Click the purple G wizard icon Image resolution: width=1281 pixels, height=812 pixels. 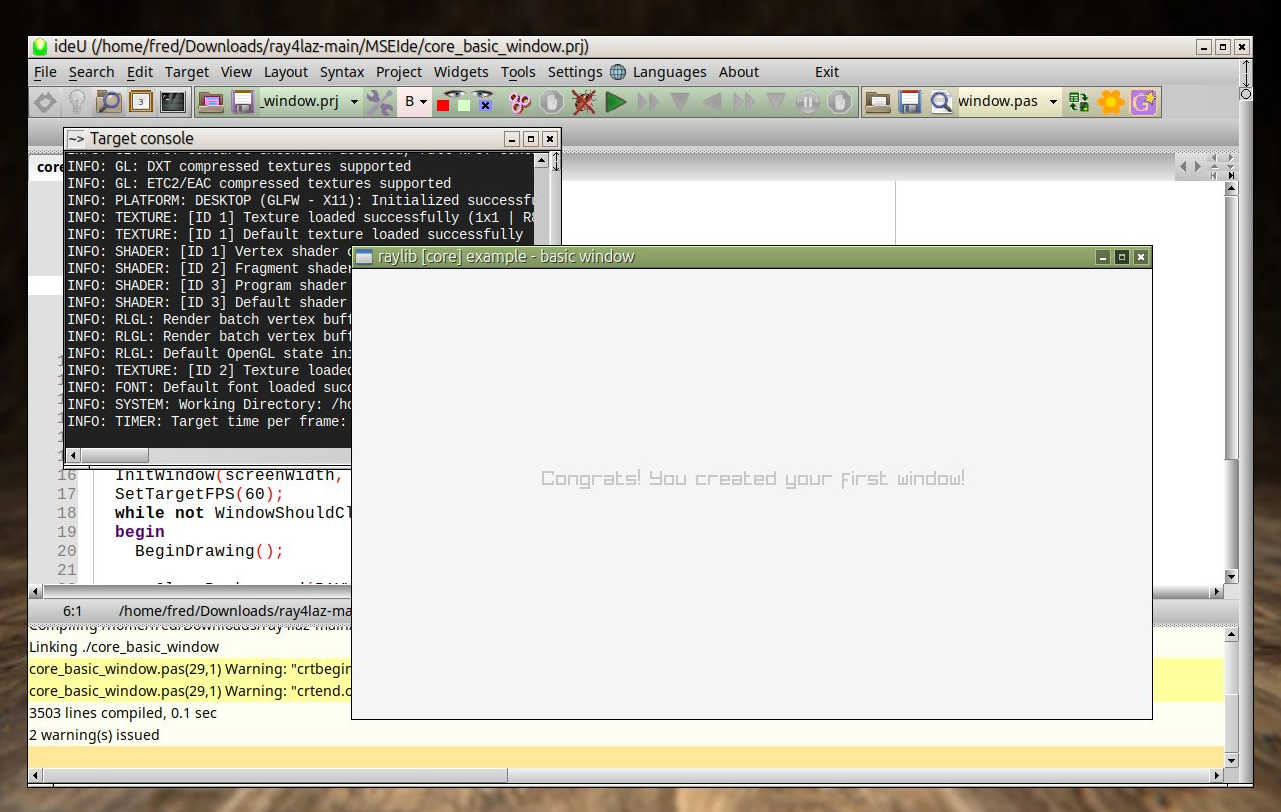[x=1143, y=102]
